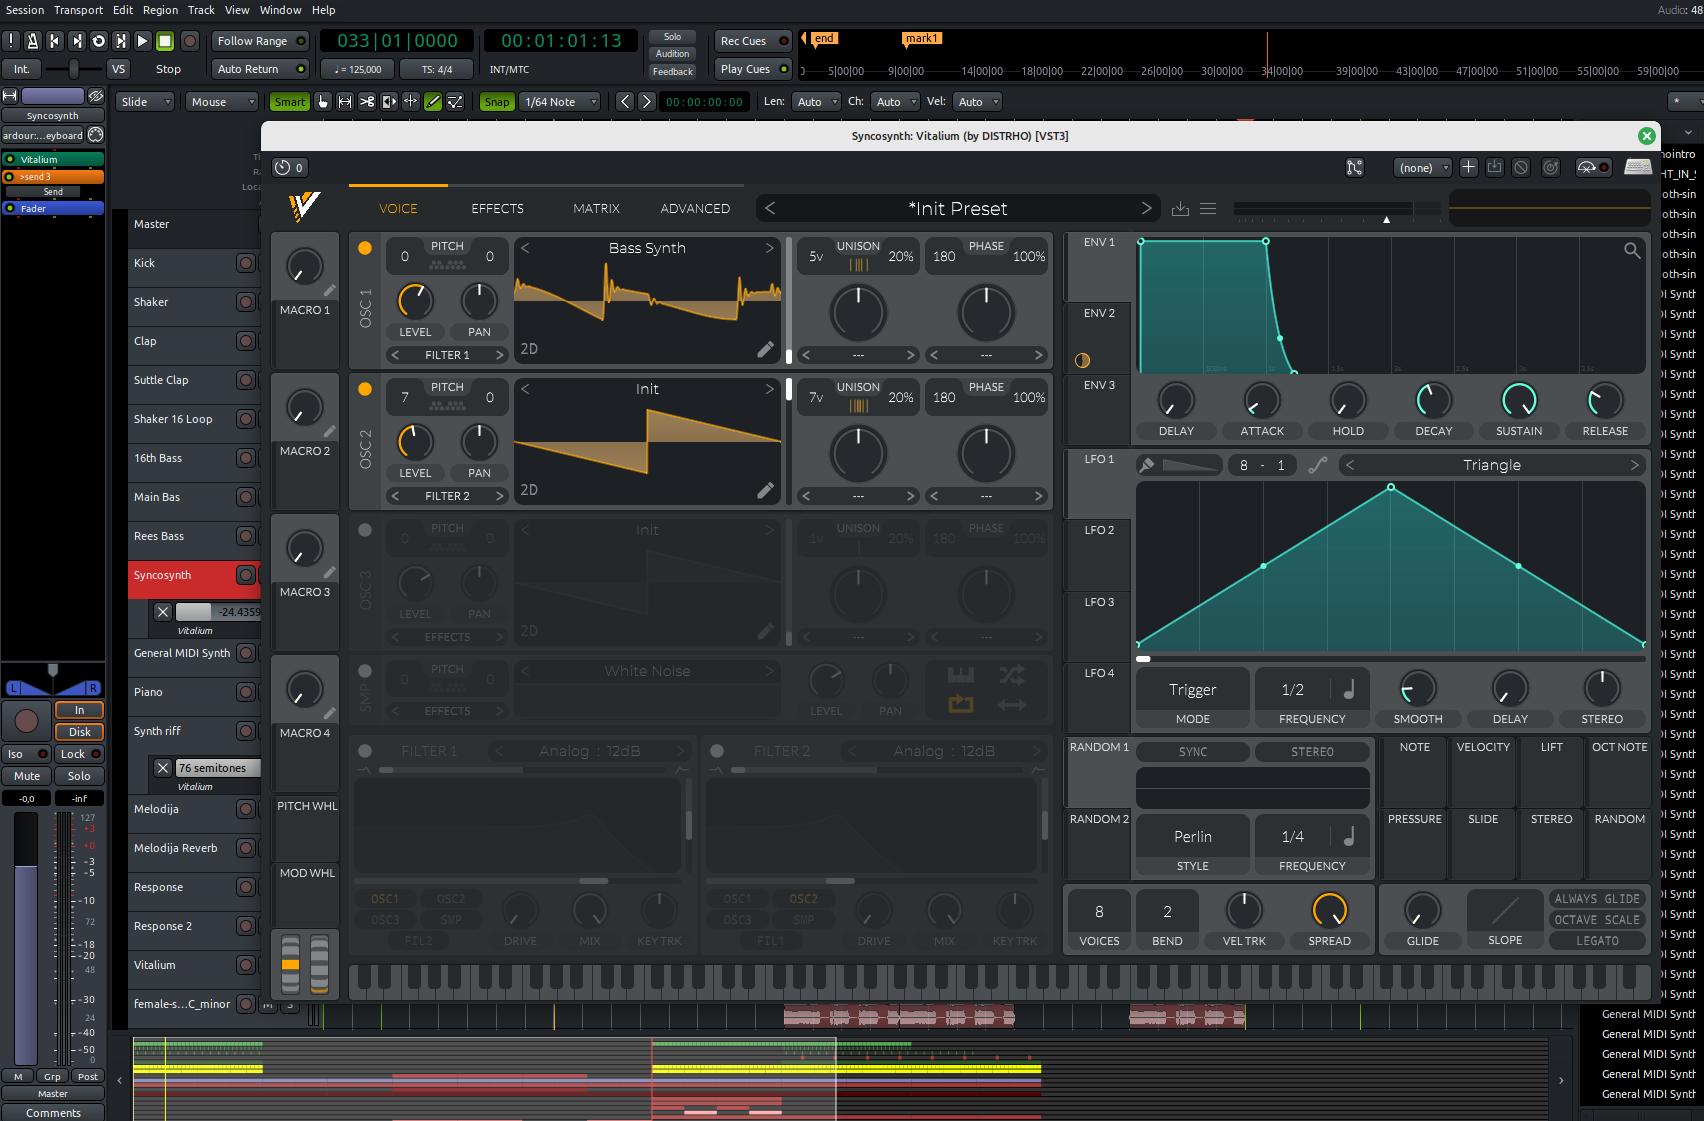Screen dimensions: 1704x1121
Task: Edit the OSC 2 wavetable pencil icon
Action: [x=765, y=490]
